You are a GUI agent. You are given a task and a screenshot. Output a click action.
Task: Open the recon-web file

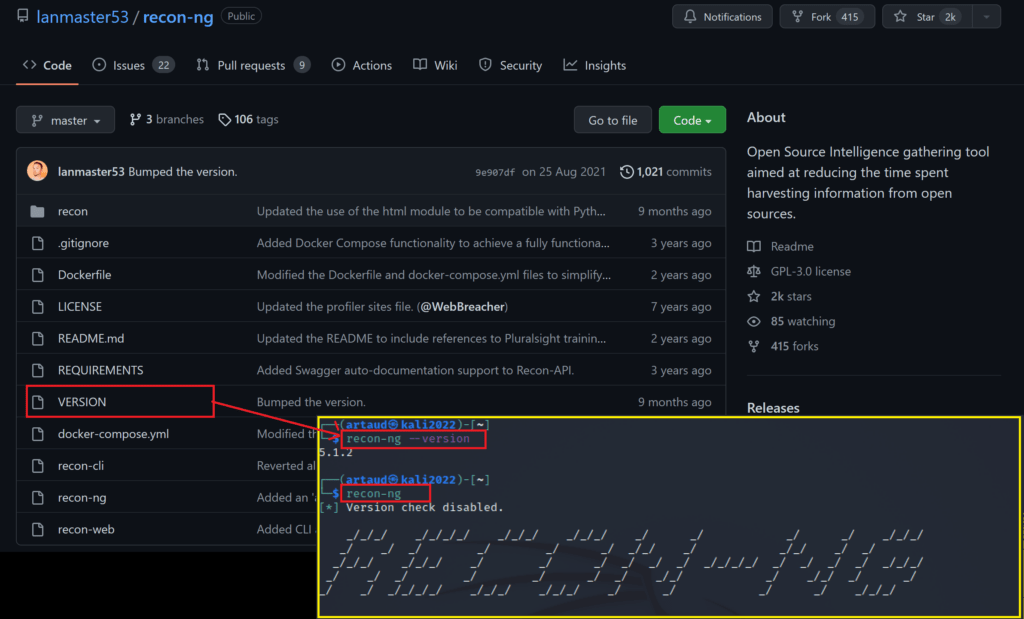click(x=86, y=530)
